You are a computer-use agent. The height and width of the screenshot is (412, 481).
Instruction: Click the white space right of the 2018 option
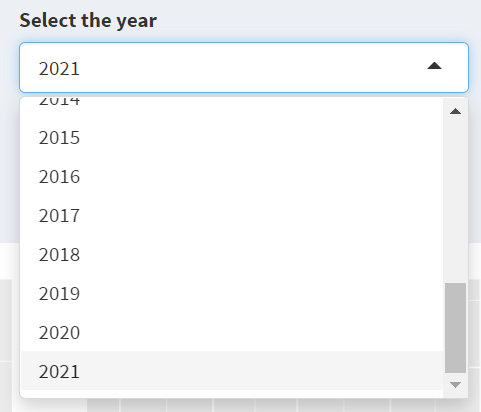(262, 254)
